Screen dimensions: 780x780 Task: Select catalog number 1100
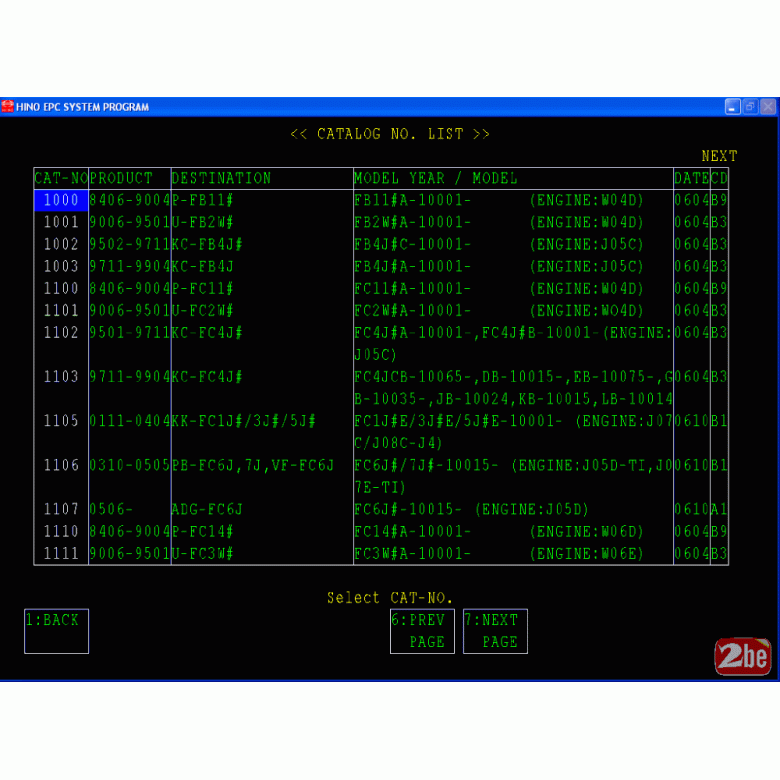61,289
